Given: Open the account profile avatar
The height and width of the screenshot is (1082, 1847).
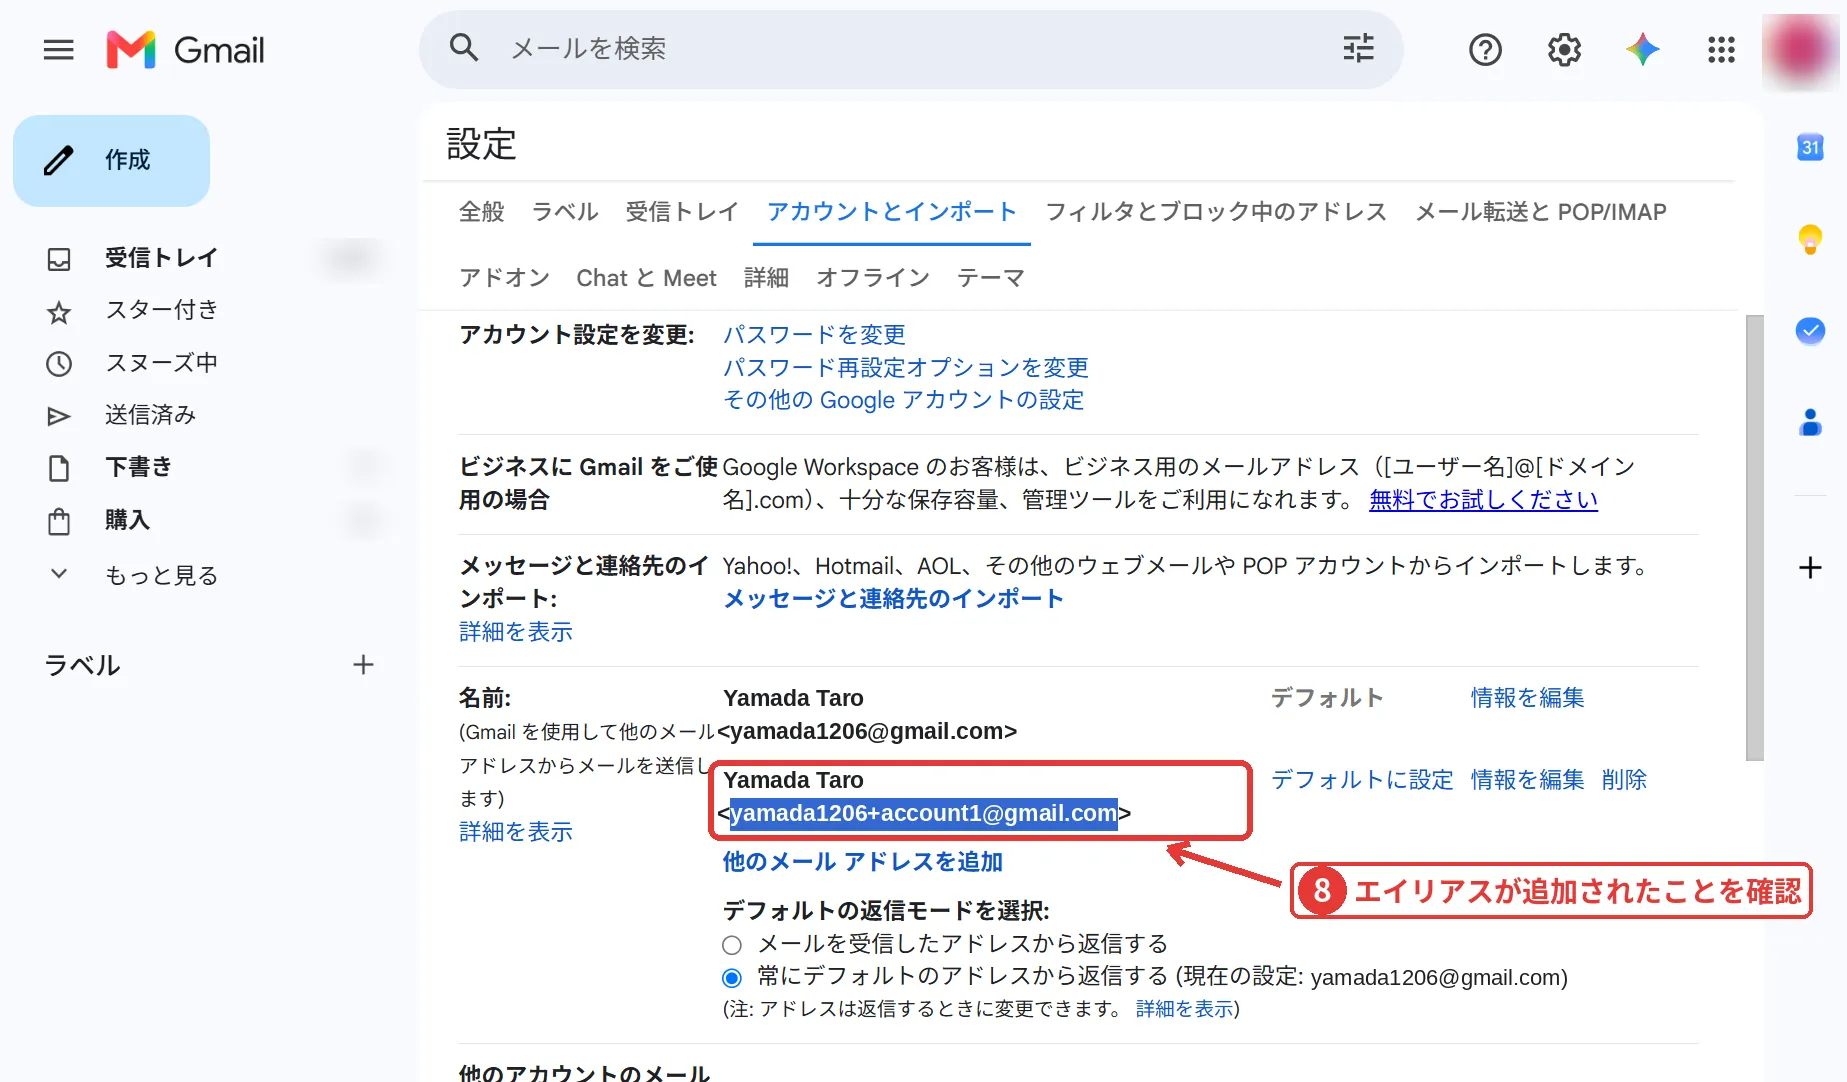Looking at the screenshot, I should 1800,50.
